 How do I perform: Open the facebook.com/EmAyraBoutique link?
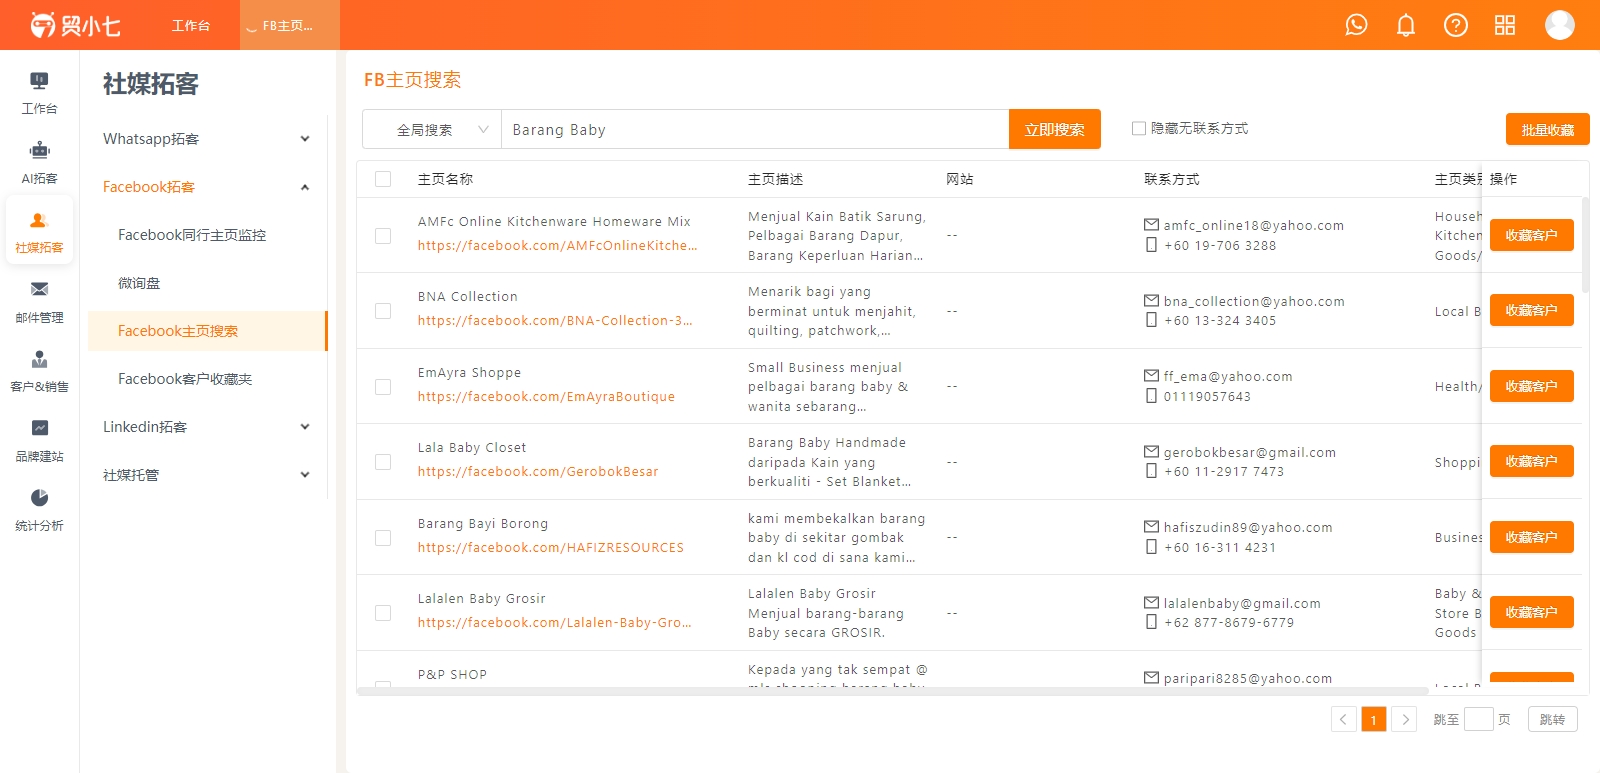click(x=546, y=396)
